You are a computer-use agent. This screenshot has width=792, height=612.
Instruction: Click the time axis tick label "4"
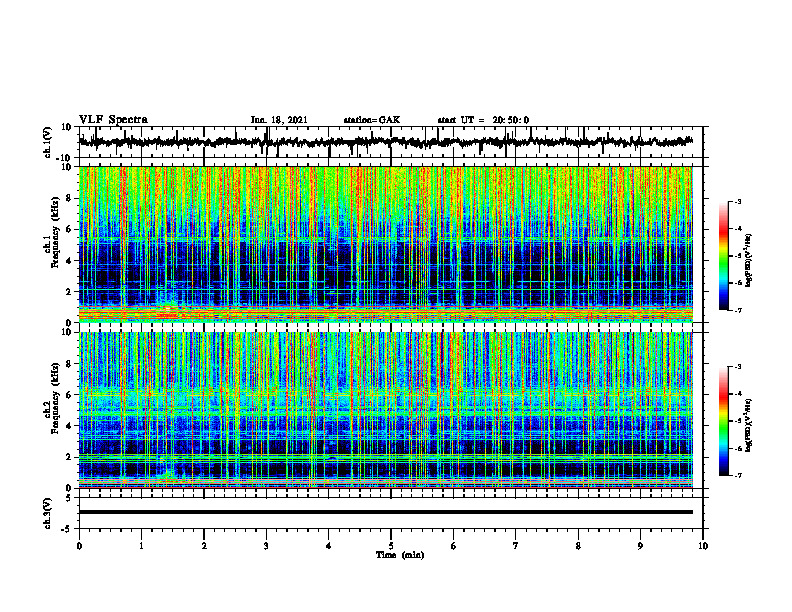(329, 546)
